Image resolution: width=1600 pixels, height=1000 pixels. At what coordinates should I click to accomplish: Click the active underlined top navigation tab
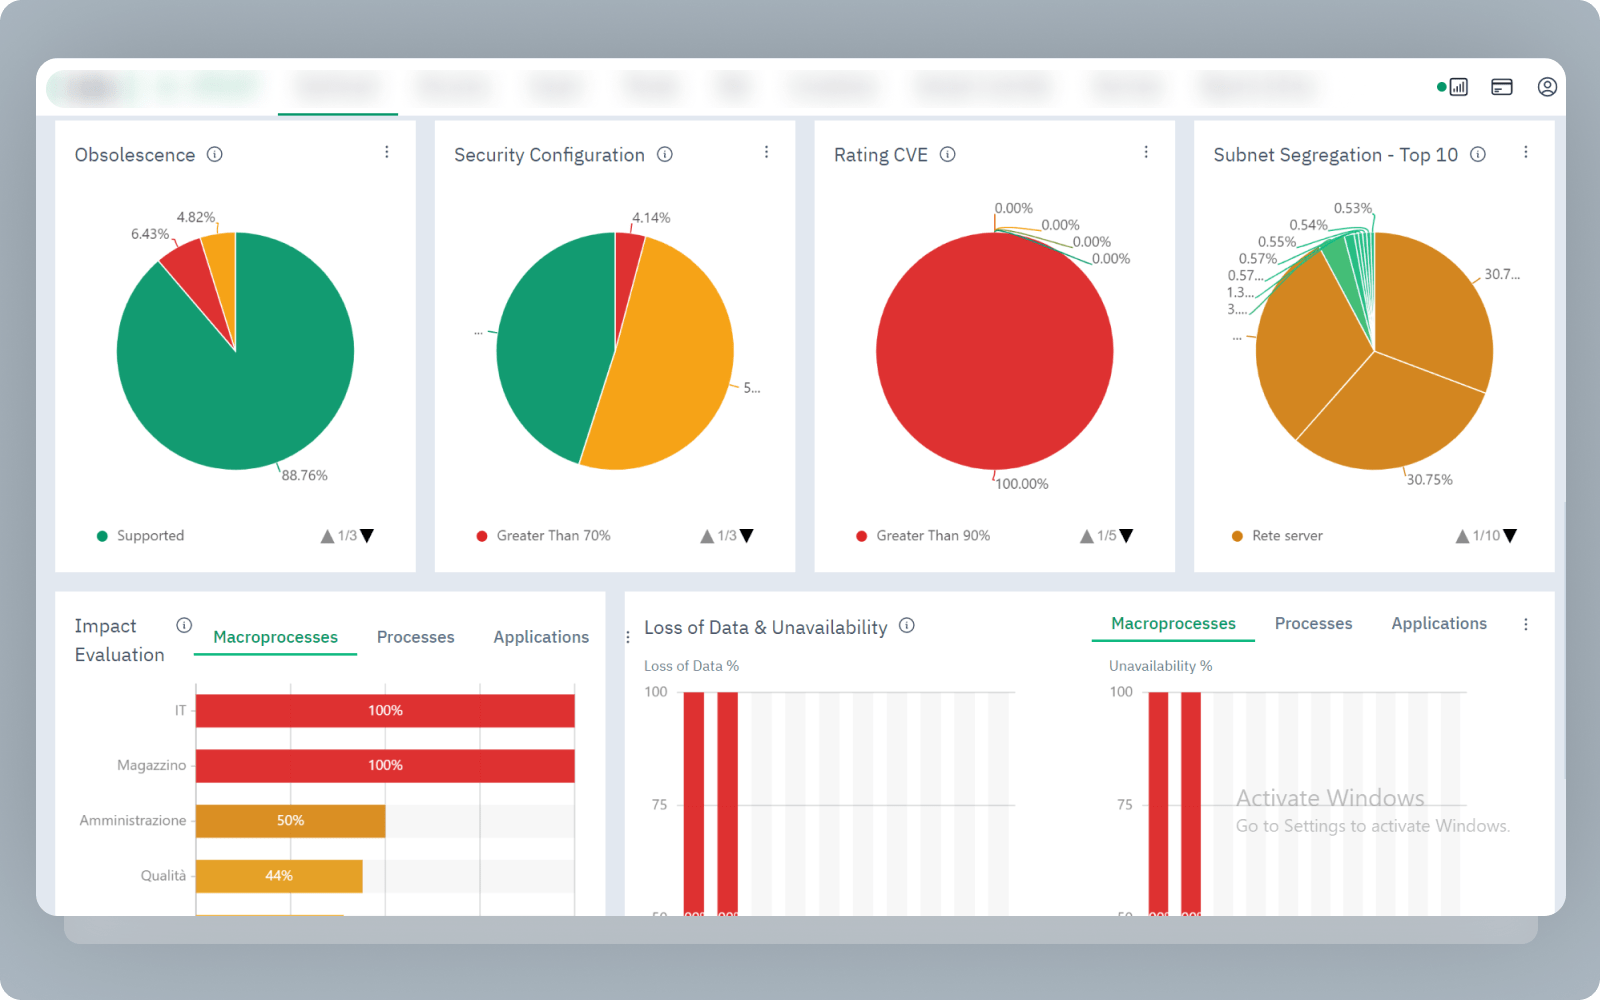click(338, 88)
